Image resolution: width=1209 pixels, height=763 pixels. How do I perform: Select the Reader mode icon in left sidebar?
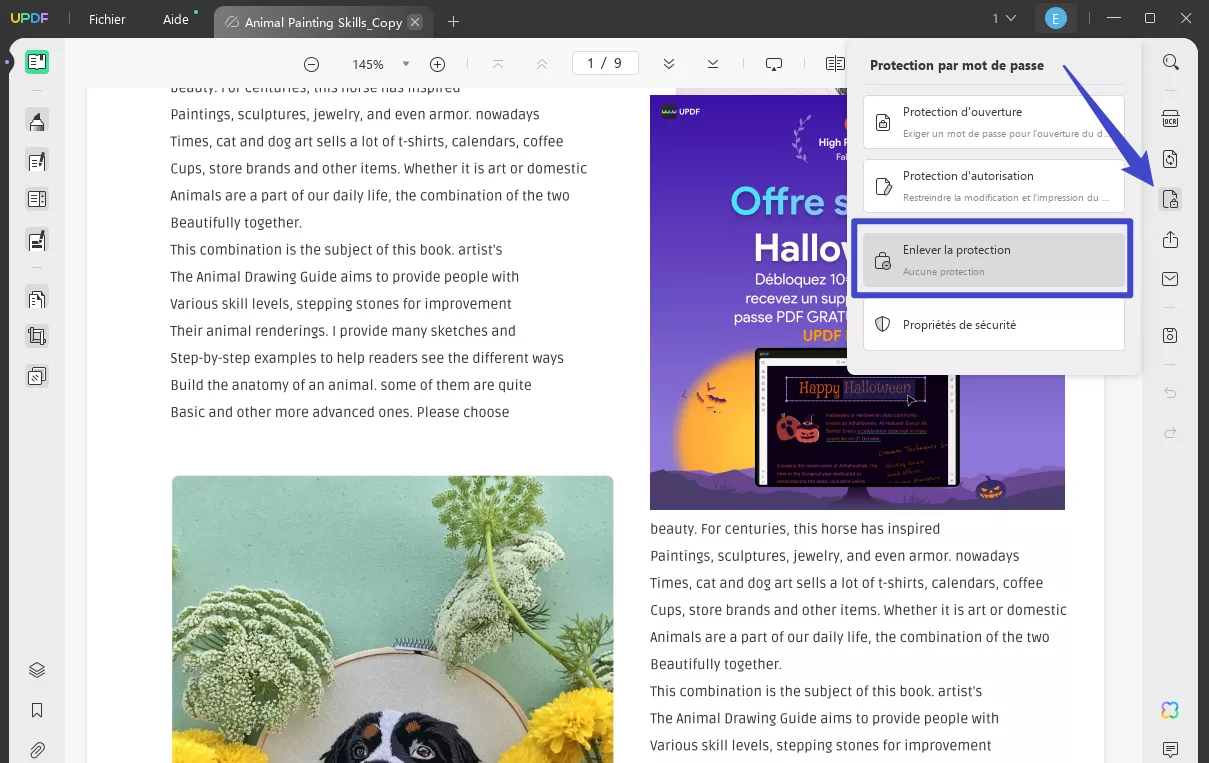click(37, 61)
